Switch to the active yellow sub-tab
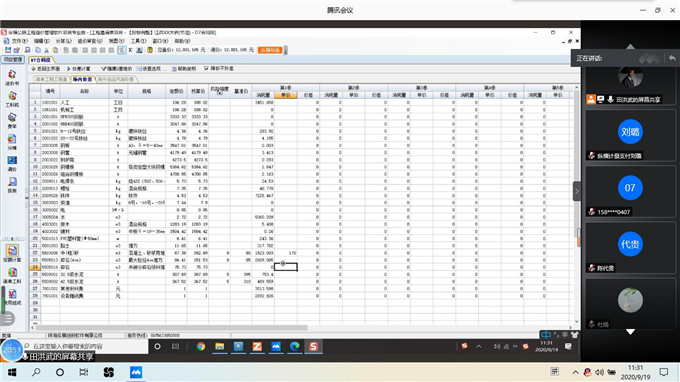Viewport: 680px width, 382px height. tap(82, 79)
